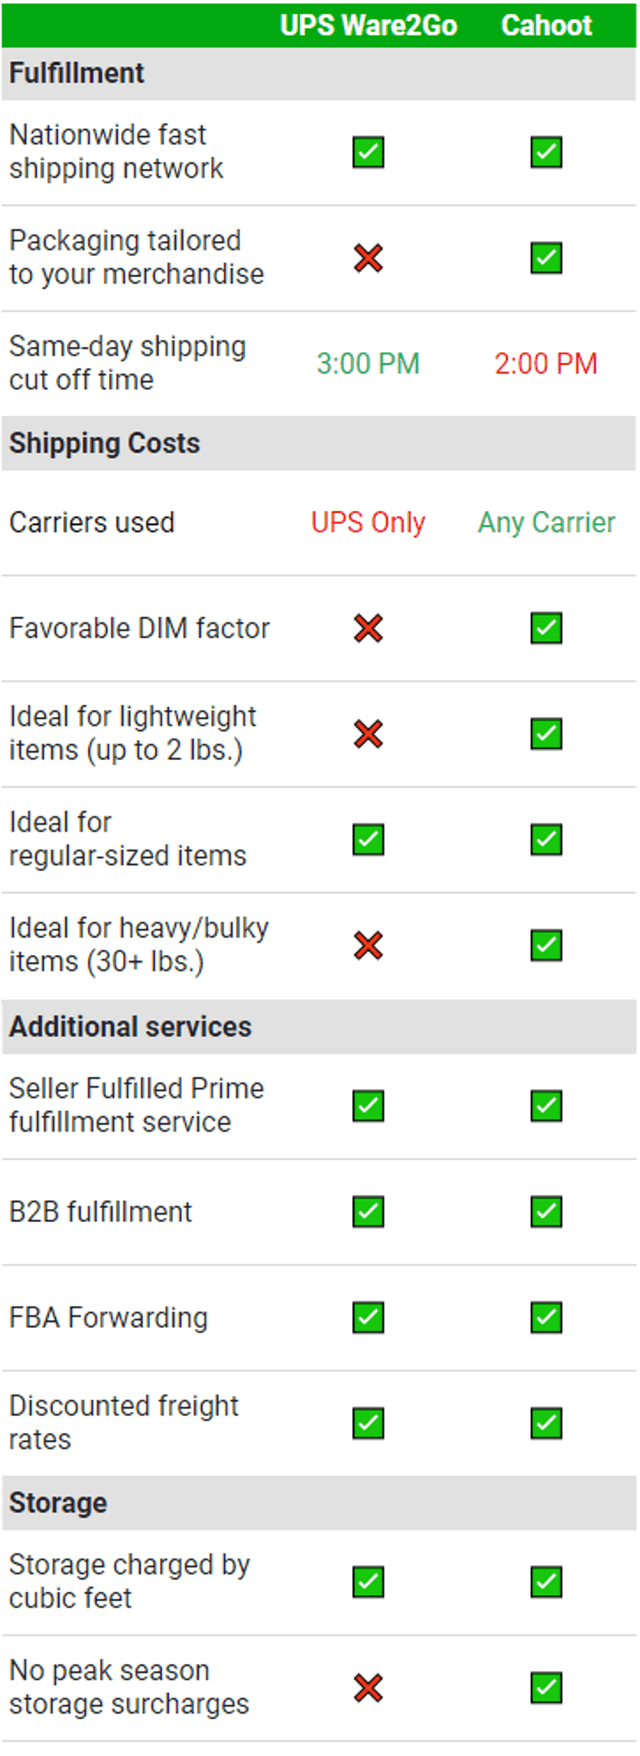Click the Cahoot column header
The width and height of the screenshot is (640, 1756).
pos(546,25)
